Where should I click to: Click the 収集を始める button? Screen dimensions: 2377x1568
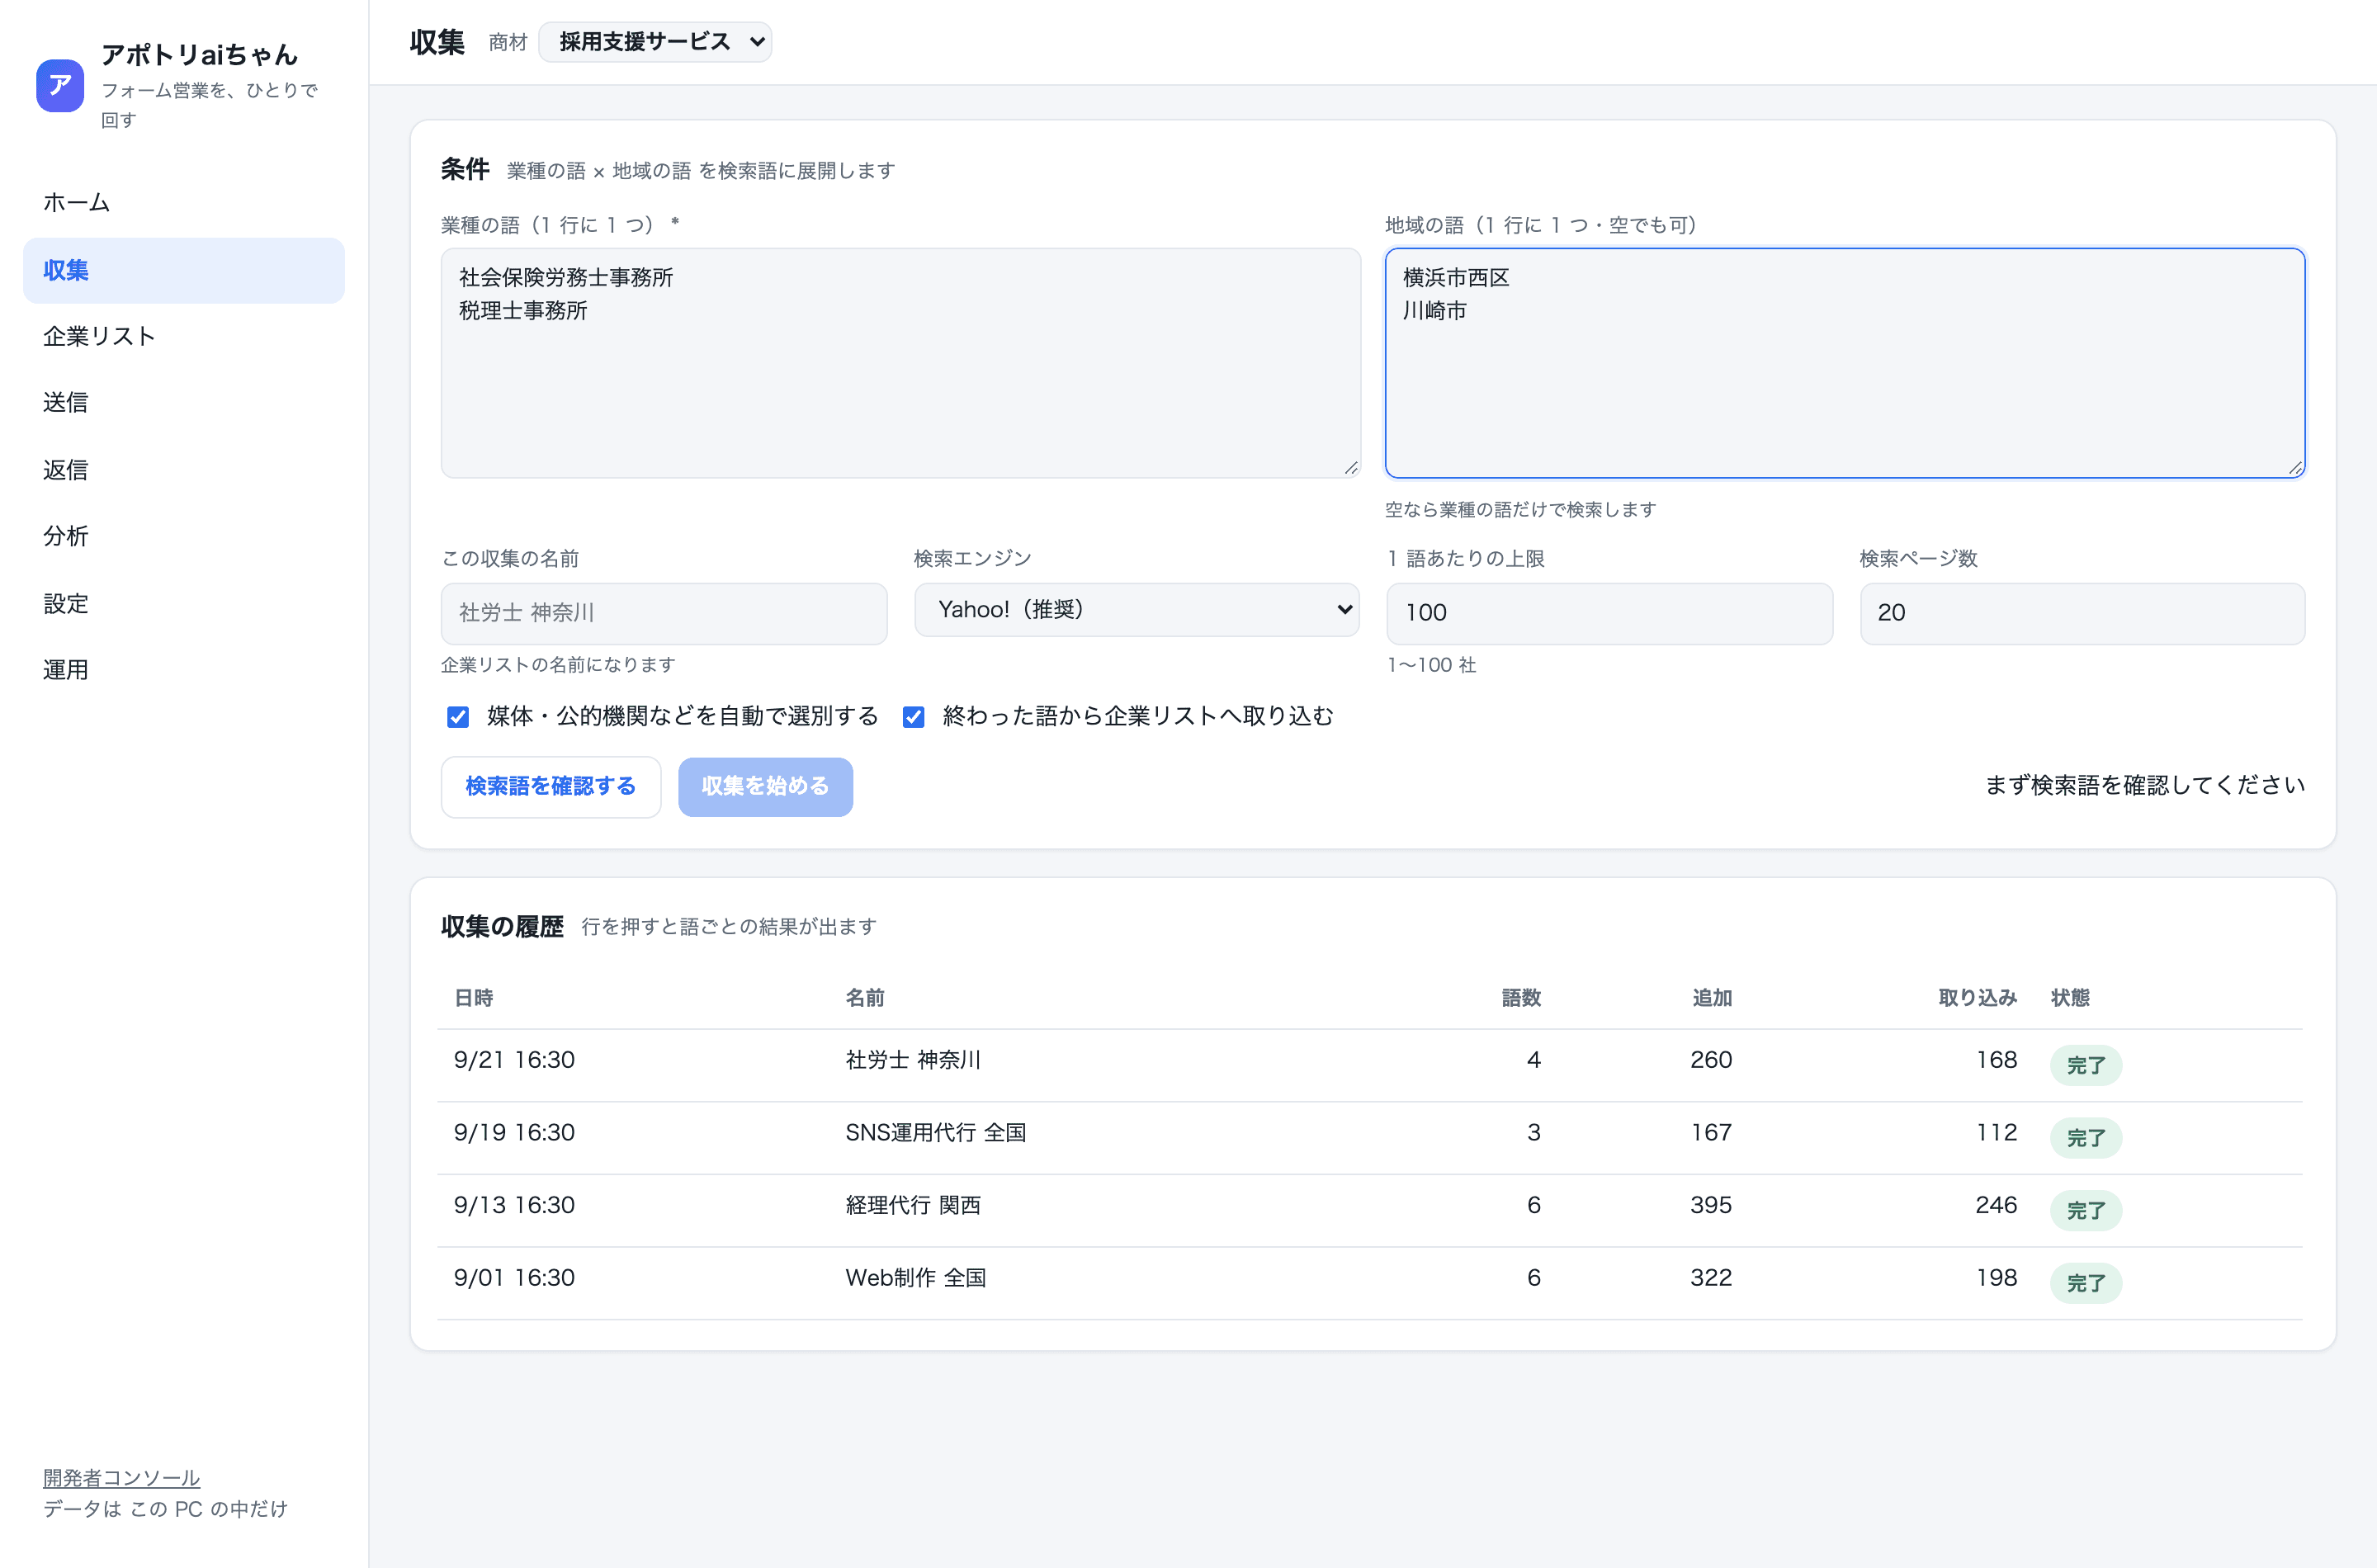click(765, 787)
